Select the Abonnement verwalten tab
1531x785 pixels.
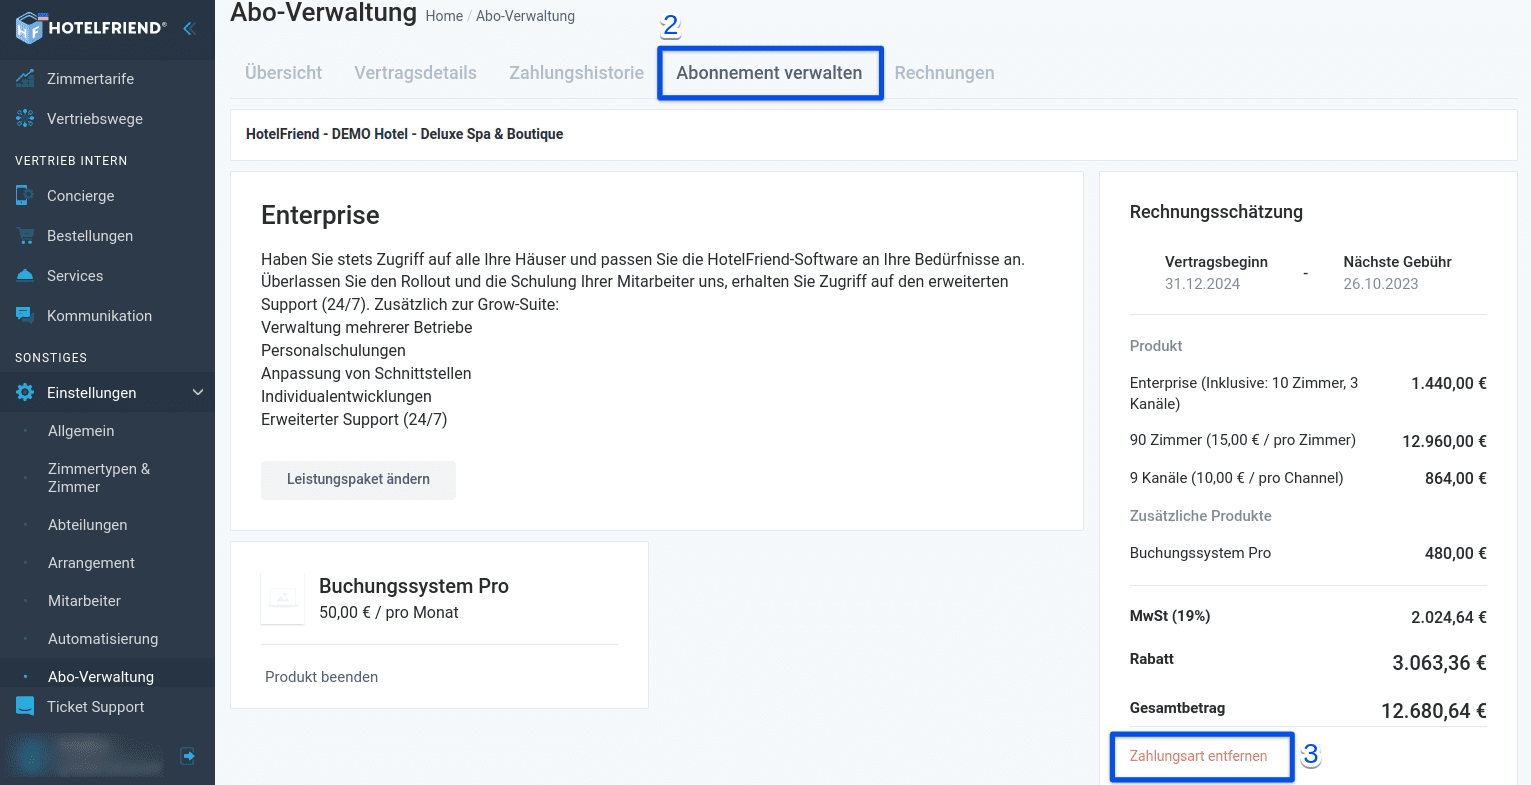(x=769, y=73)
